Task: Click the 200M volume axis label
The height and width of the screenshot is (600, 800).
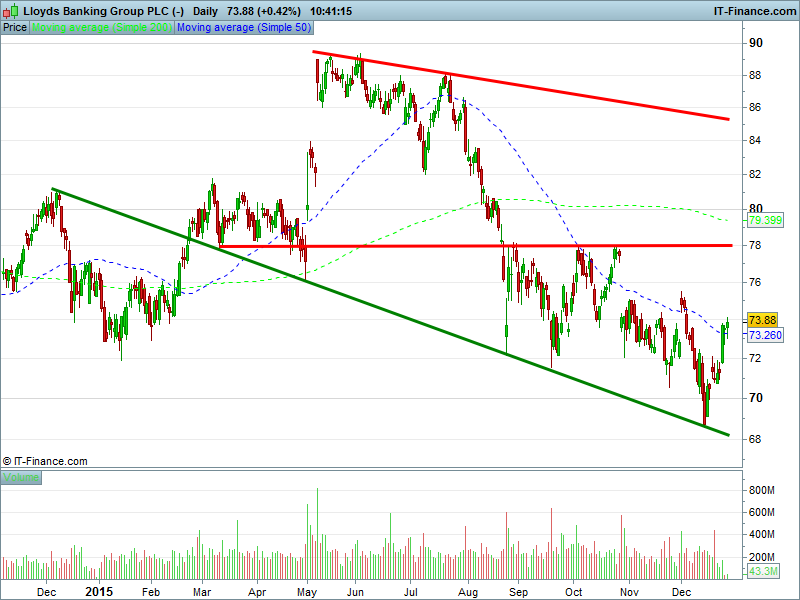Action: [x=762, y=557]
